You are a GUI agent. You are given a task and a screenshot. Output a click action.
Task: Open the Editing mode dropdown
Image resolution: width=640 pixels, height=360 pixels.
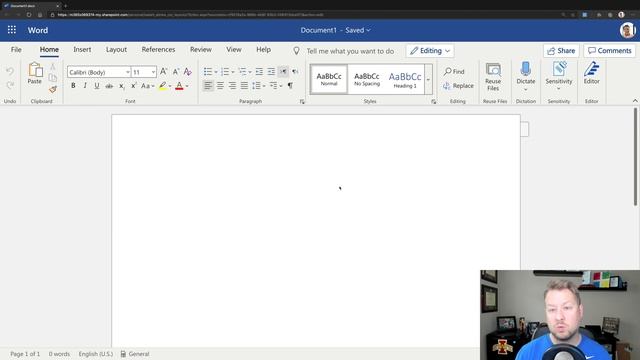click(430, 51)
